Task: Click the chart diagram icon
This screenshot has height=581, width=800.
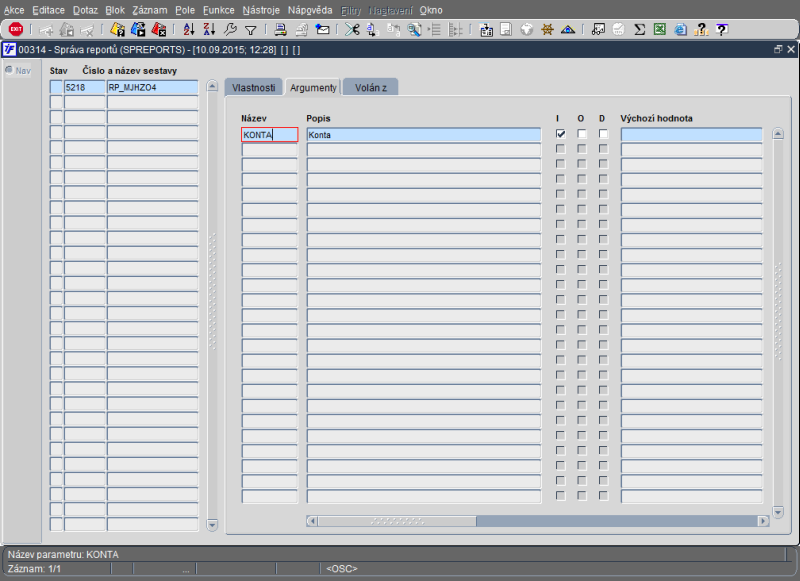Action: (x=598, y=30)
